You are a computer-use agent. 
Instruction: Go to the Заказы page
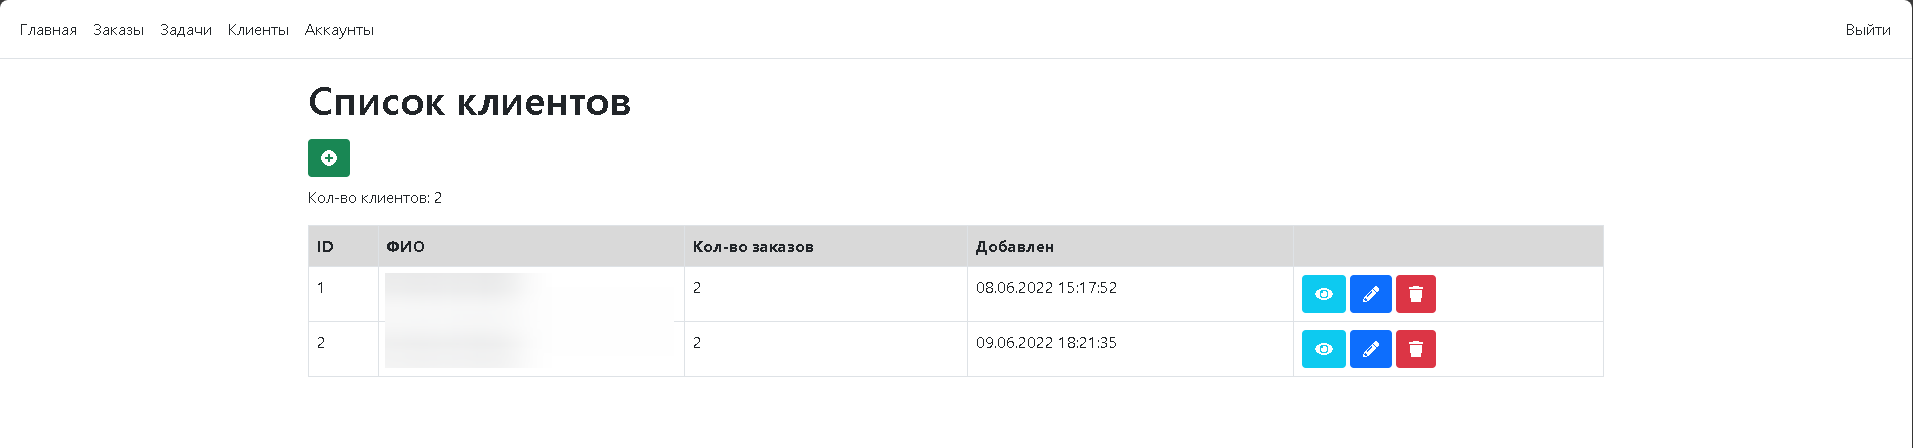click(118, 30)
